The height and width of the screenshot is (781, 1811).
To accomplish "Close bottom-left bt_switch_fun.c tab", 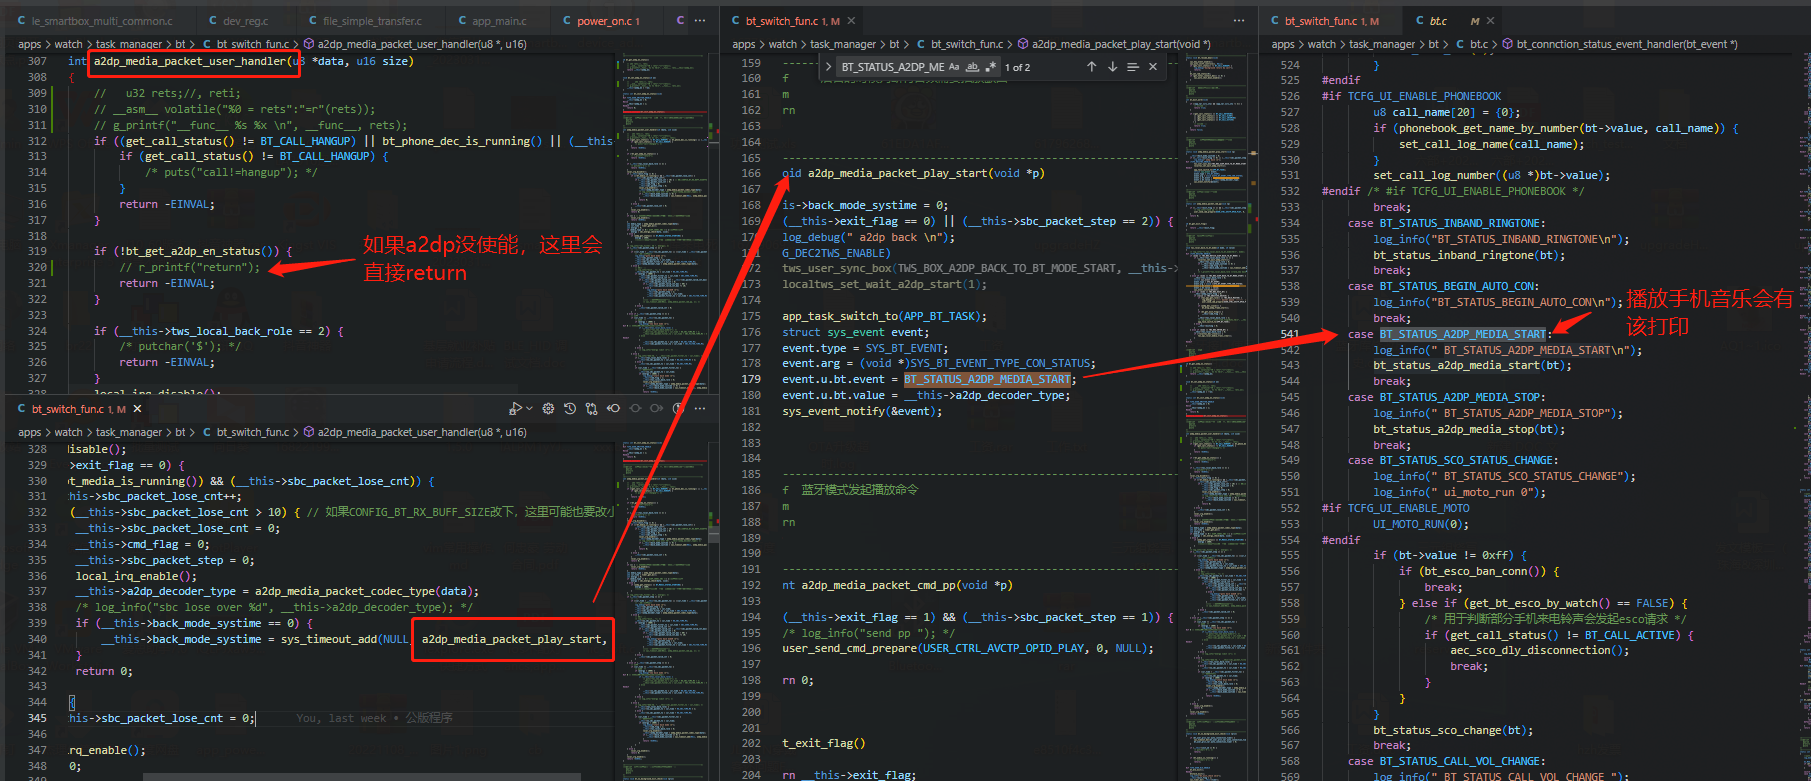I will tap(137, 409).
